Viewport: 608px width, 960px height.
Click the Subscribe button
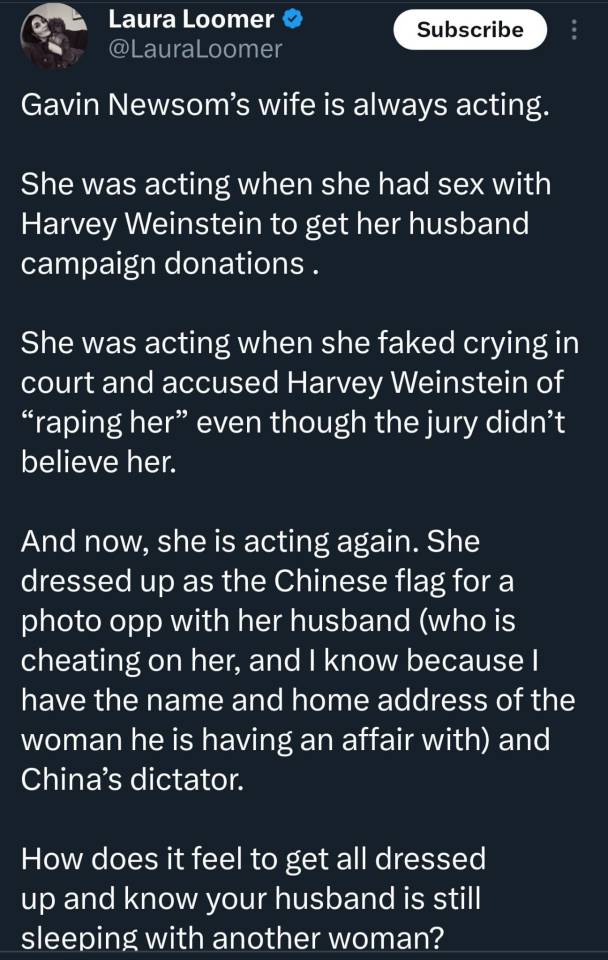click(469, 30)
